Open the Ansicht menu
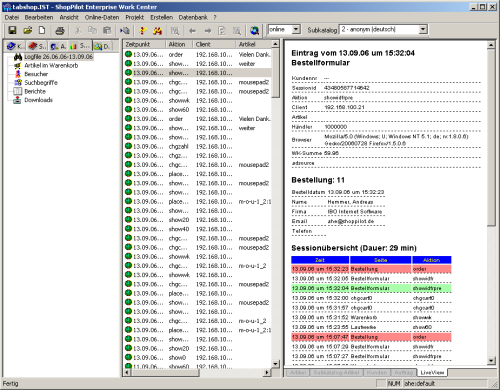Viewport: 500px width, 390px height. pyautogui.click(x=69, y=17)
